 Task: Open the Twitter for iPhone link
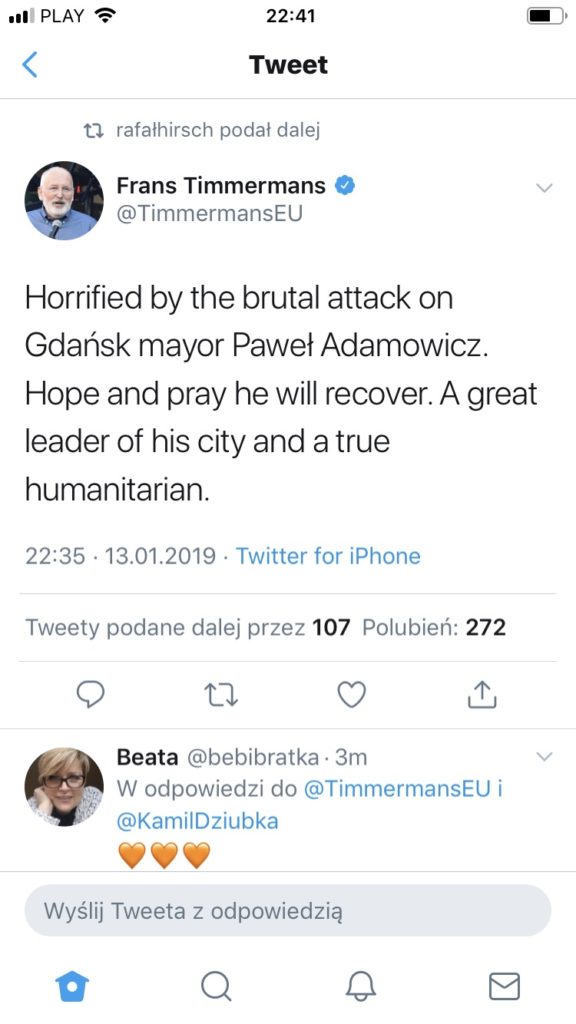328,556
